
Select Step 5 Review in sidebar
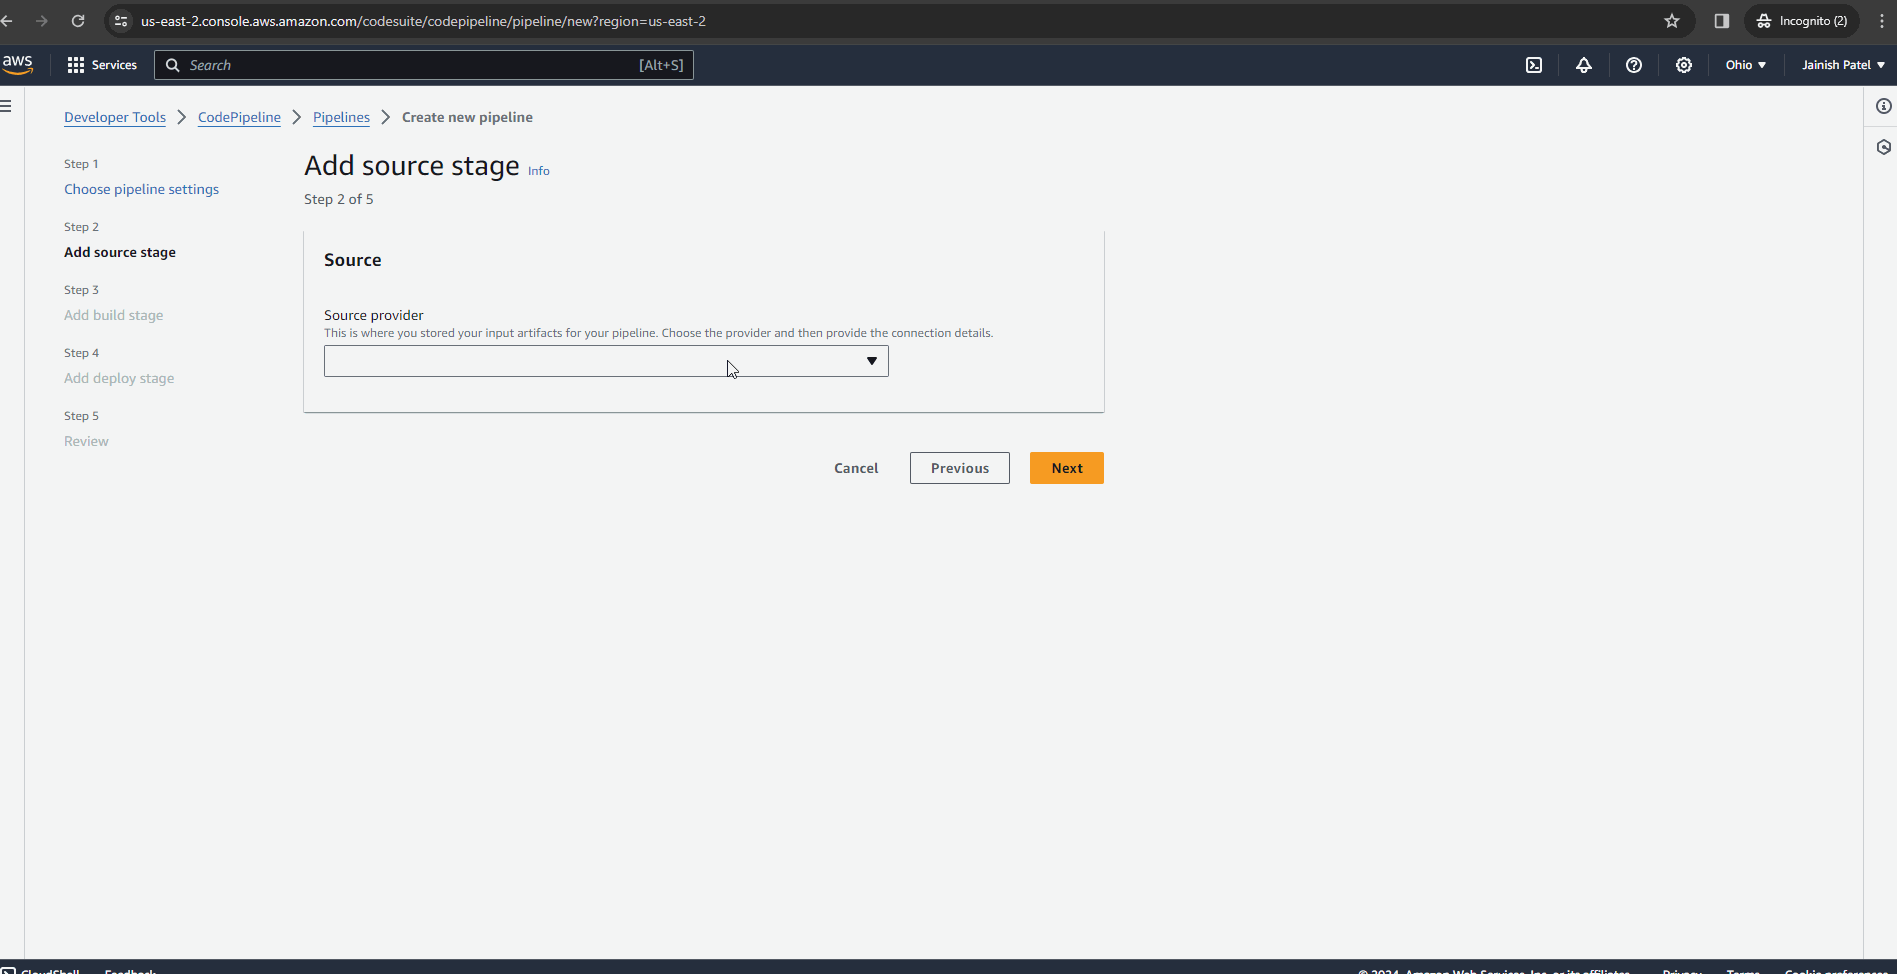[x=86, y=441]
